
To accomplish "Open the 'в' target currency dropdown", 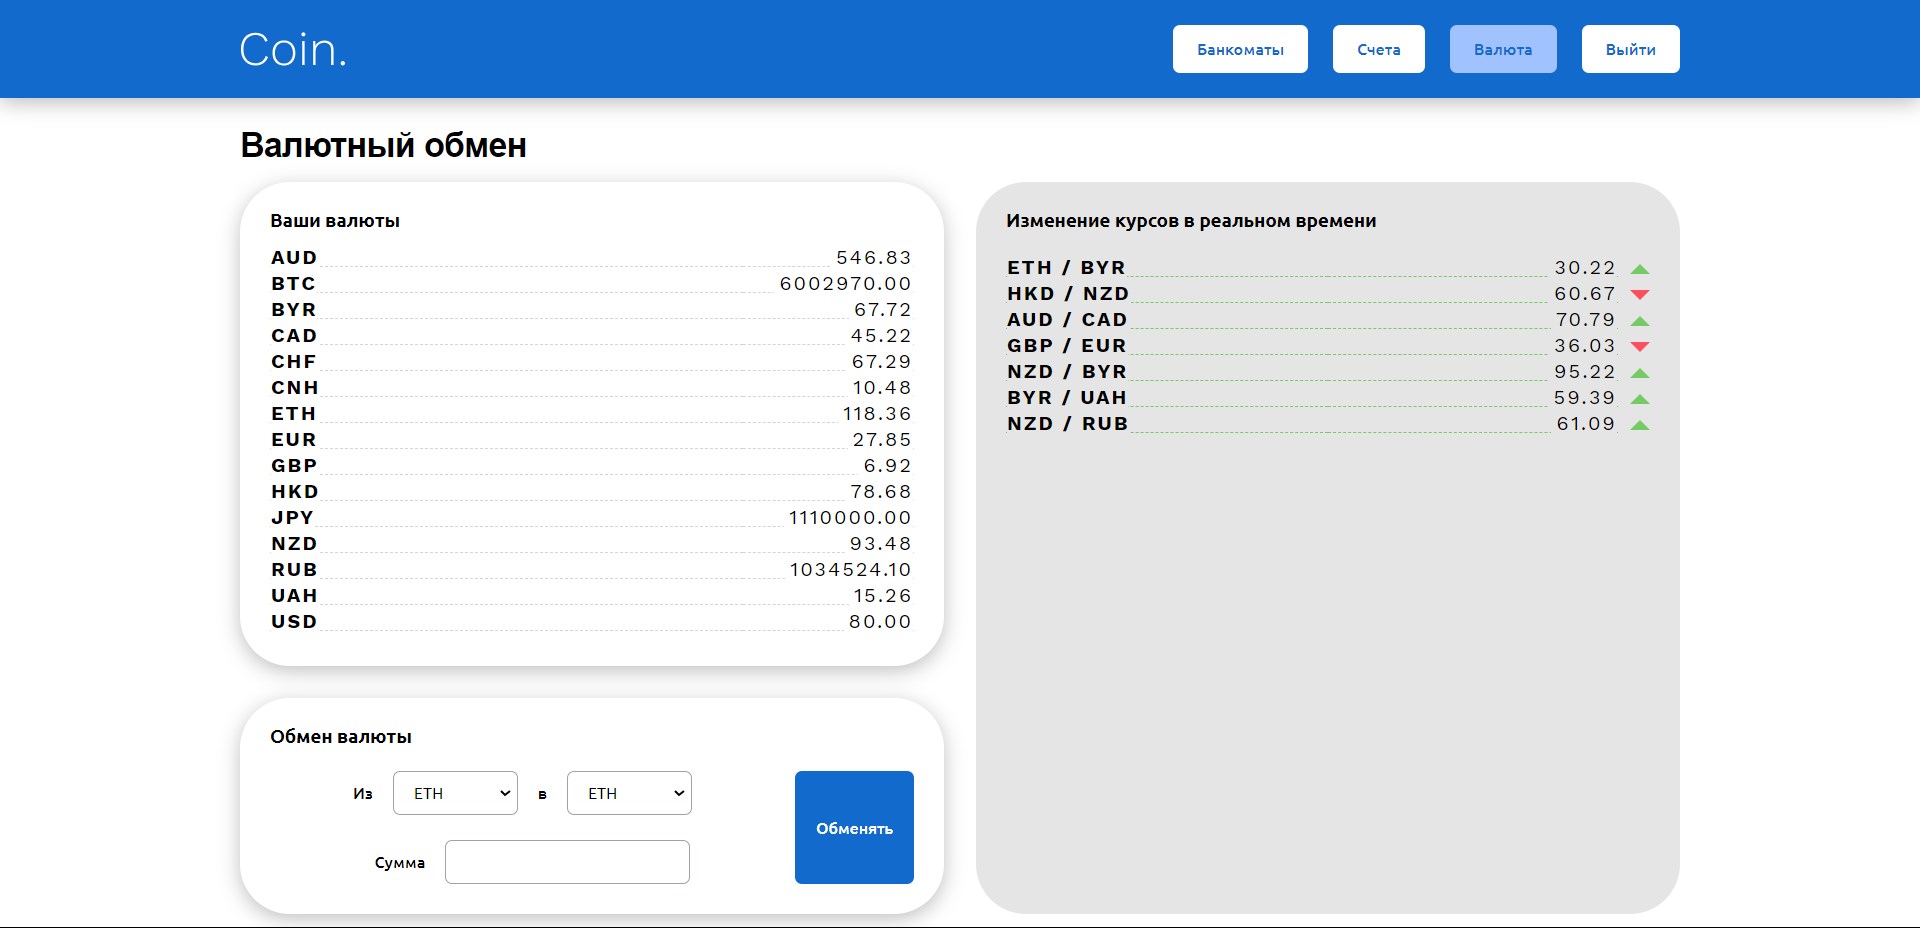I will coord(629,793).
